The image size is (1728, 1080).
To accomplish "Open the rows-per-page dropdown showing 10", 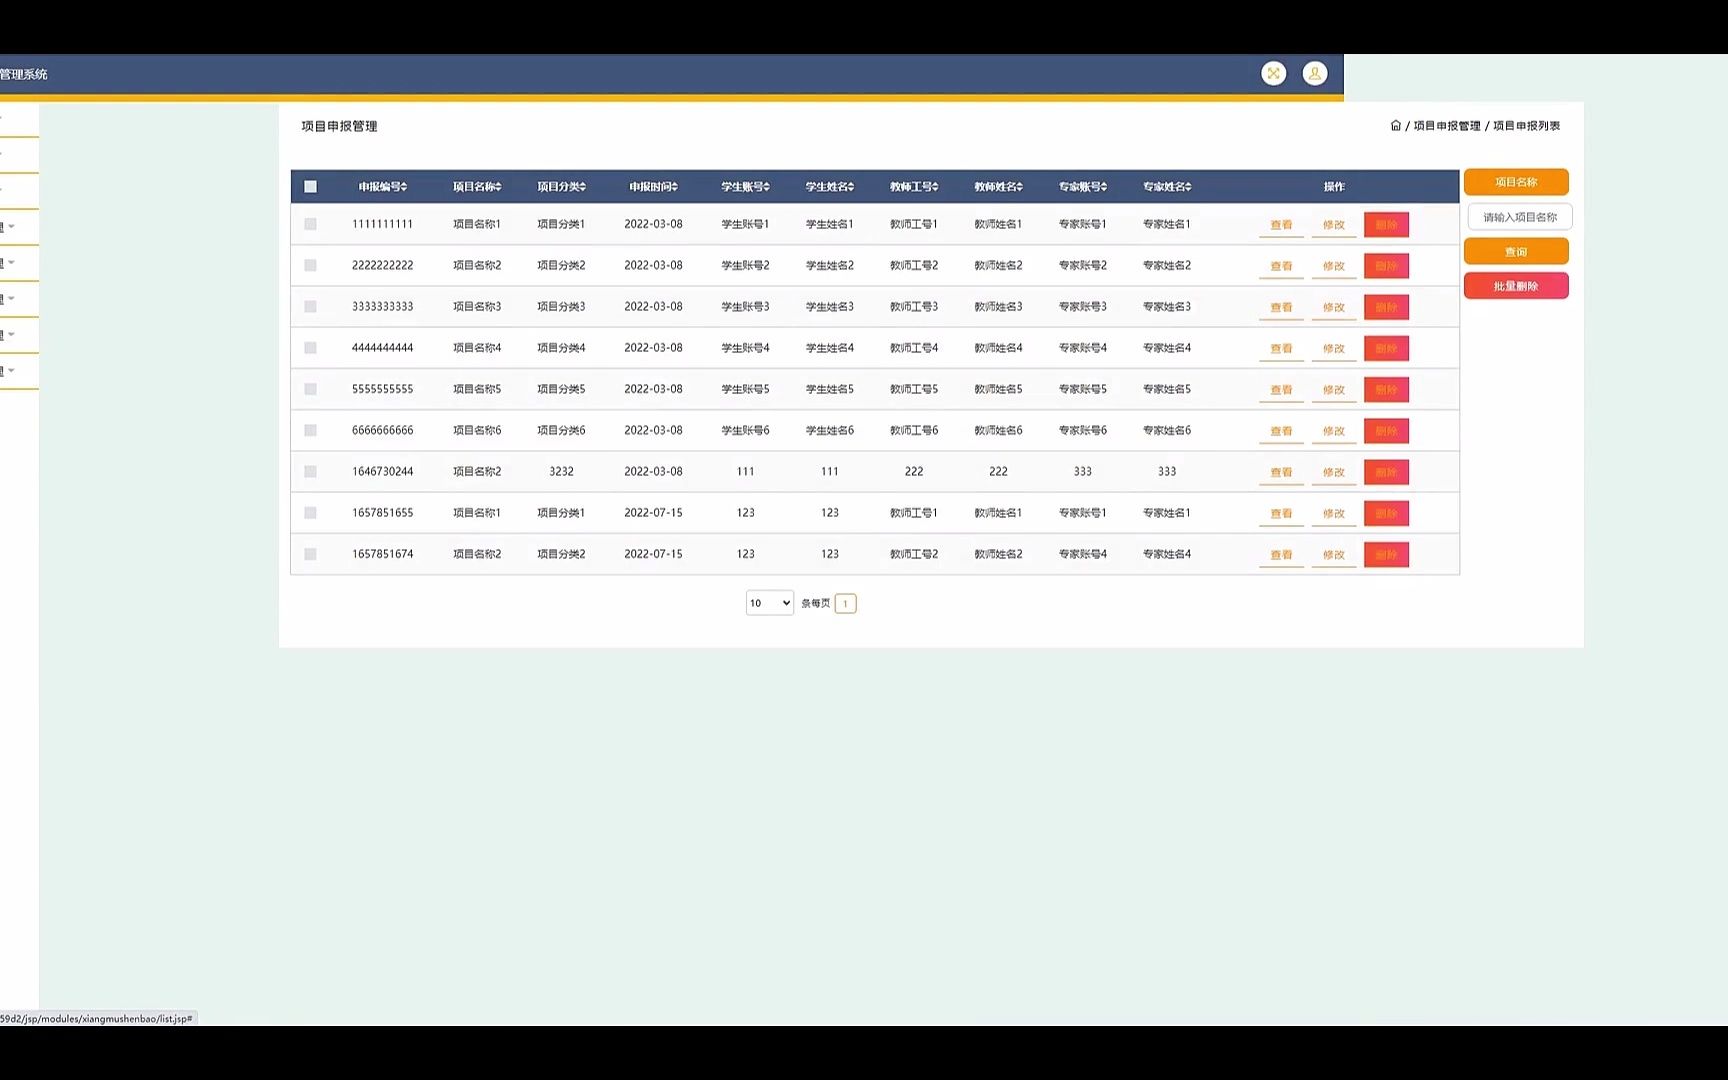I will pos(769,603).
